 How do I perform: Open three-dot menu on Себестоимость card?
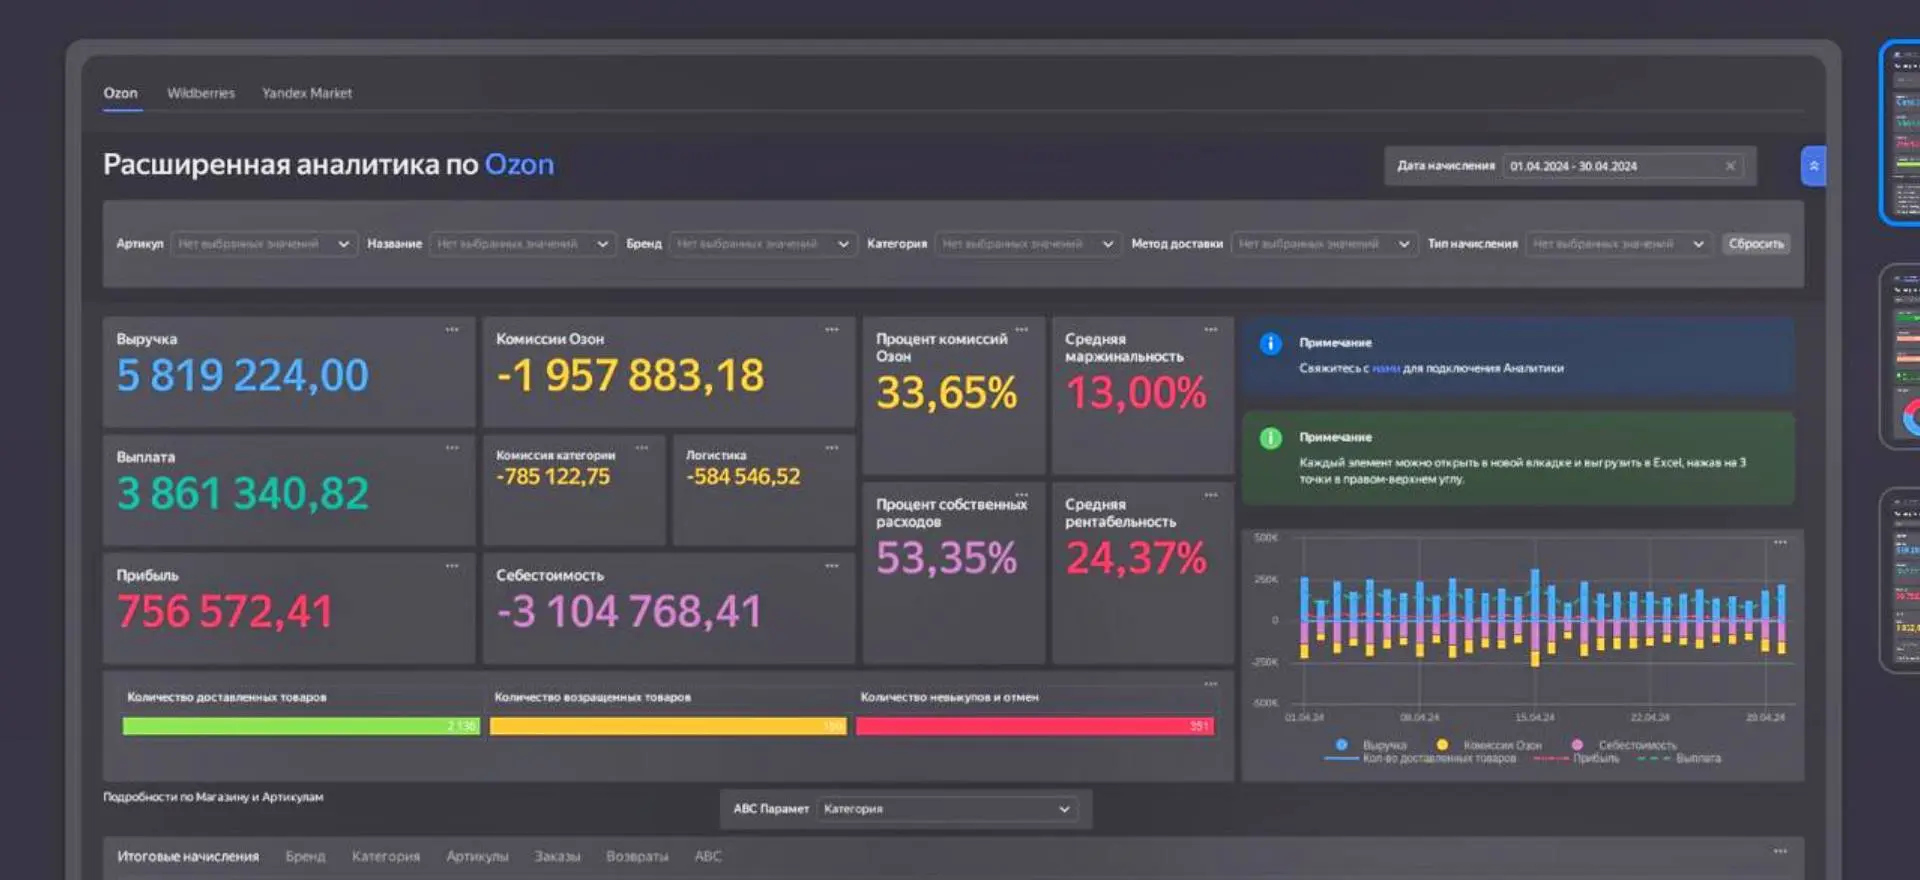(831, 565)
